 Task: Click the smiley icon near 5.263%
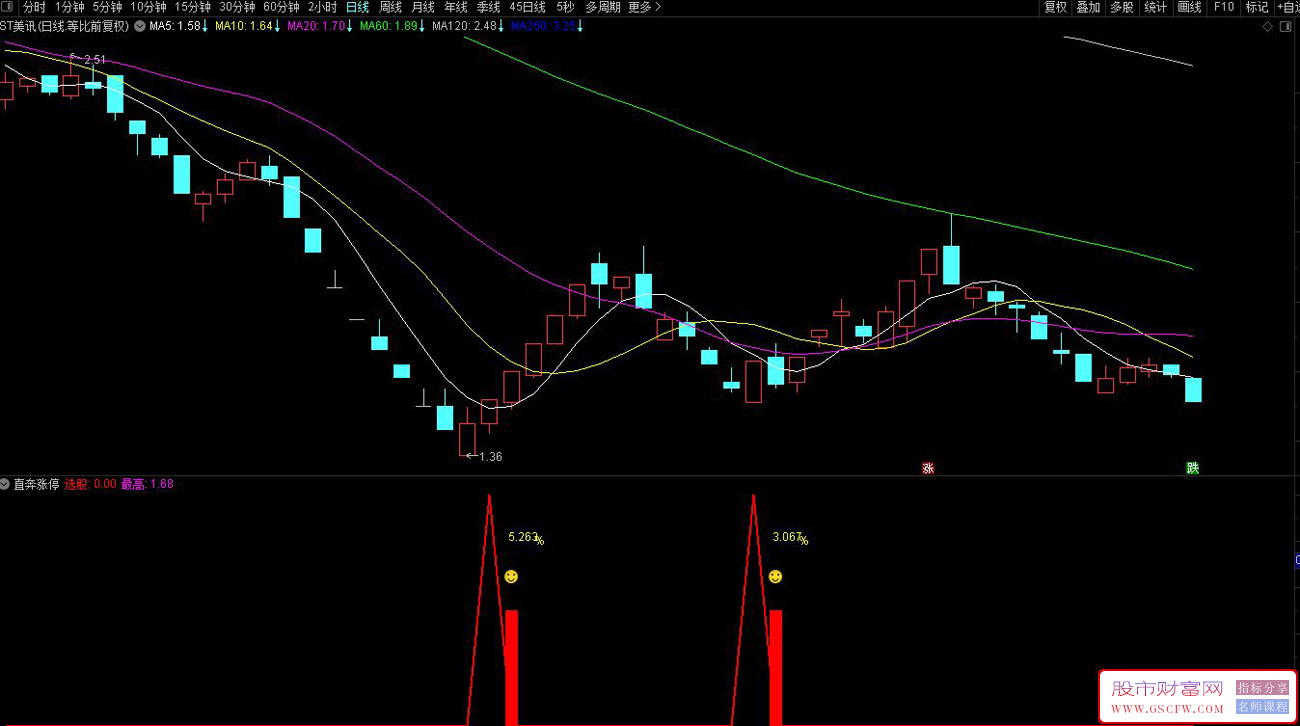tap(511, 576)
